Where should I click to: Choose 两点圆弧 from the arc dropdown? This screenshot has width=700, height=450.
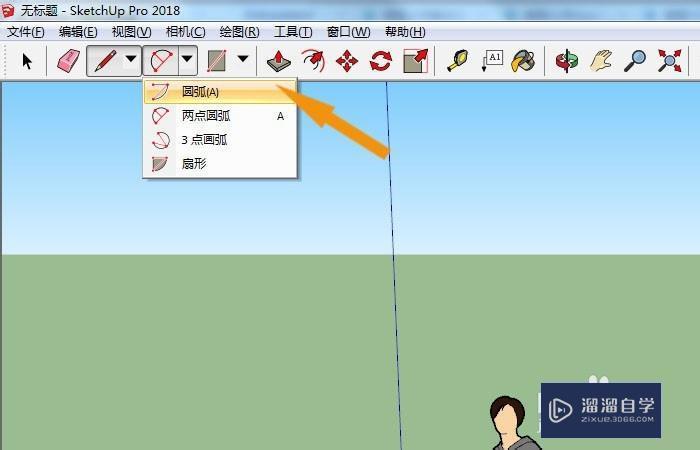pyautogui.click(x=220, y=116)
